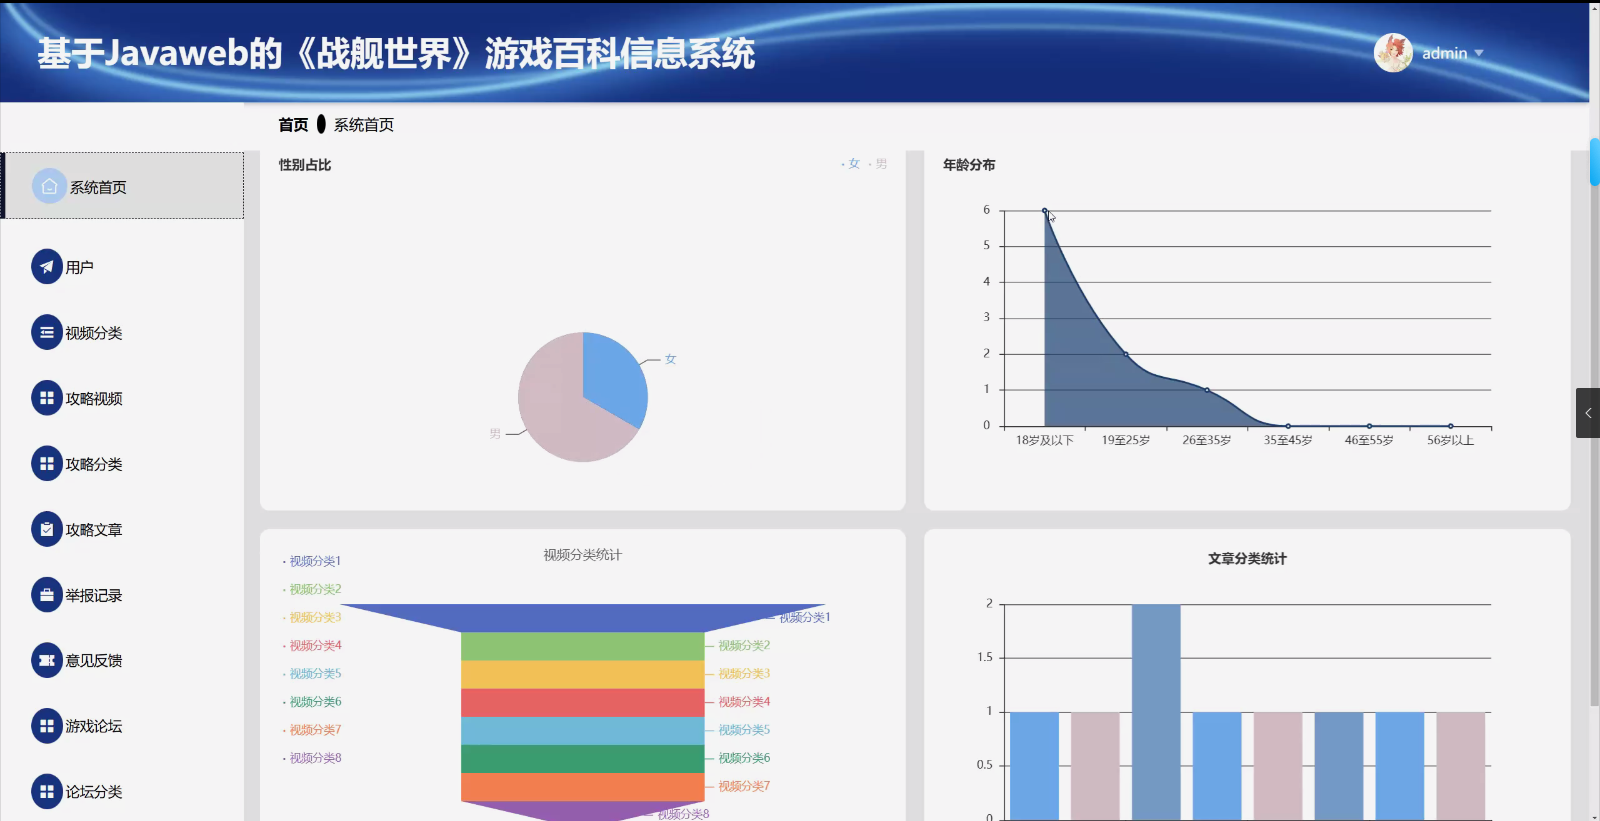Image resolution: width=1600 pixels, height=821 pixels.
Task: Click the 46至55岁 axis label
Action: [1369, 440]
